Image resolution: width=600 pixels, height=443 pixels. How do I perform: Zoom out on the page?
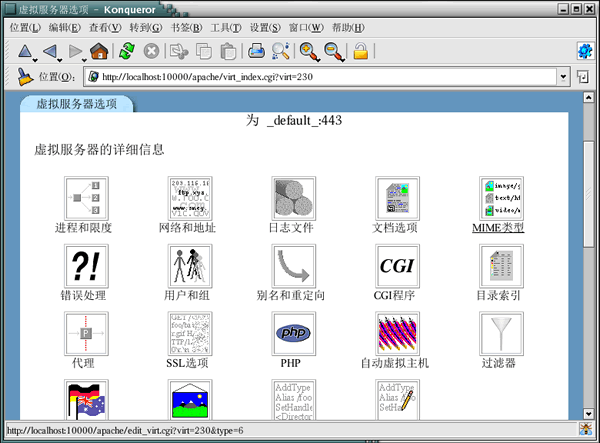[334, 52]
